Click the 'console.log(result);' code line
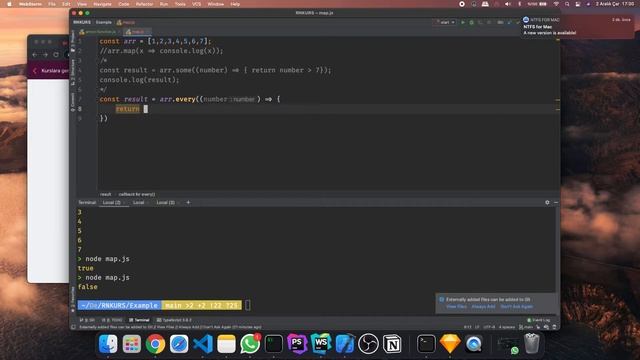 click(x=139, y=80)
